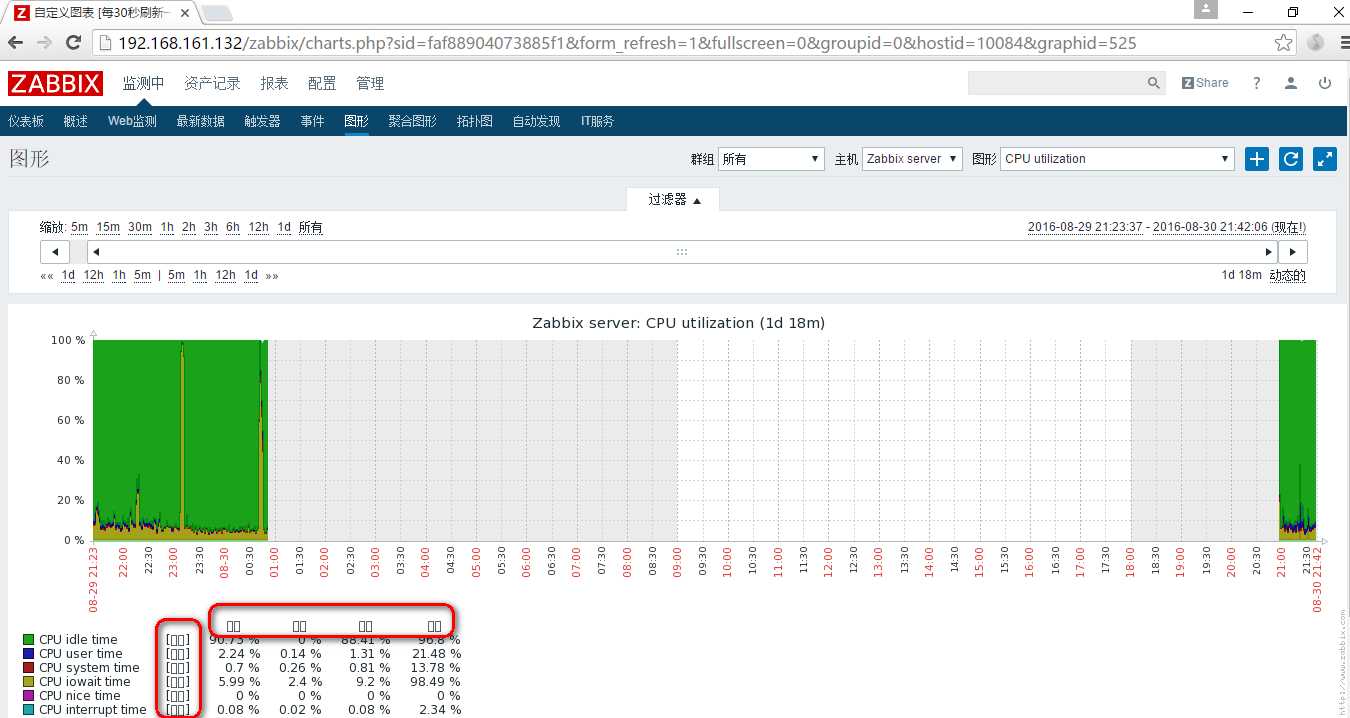Set zoom to 30m
This screenshot has height=718, width=1350.
(140, 227)
